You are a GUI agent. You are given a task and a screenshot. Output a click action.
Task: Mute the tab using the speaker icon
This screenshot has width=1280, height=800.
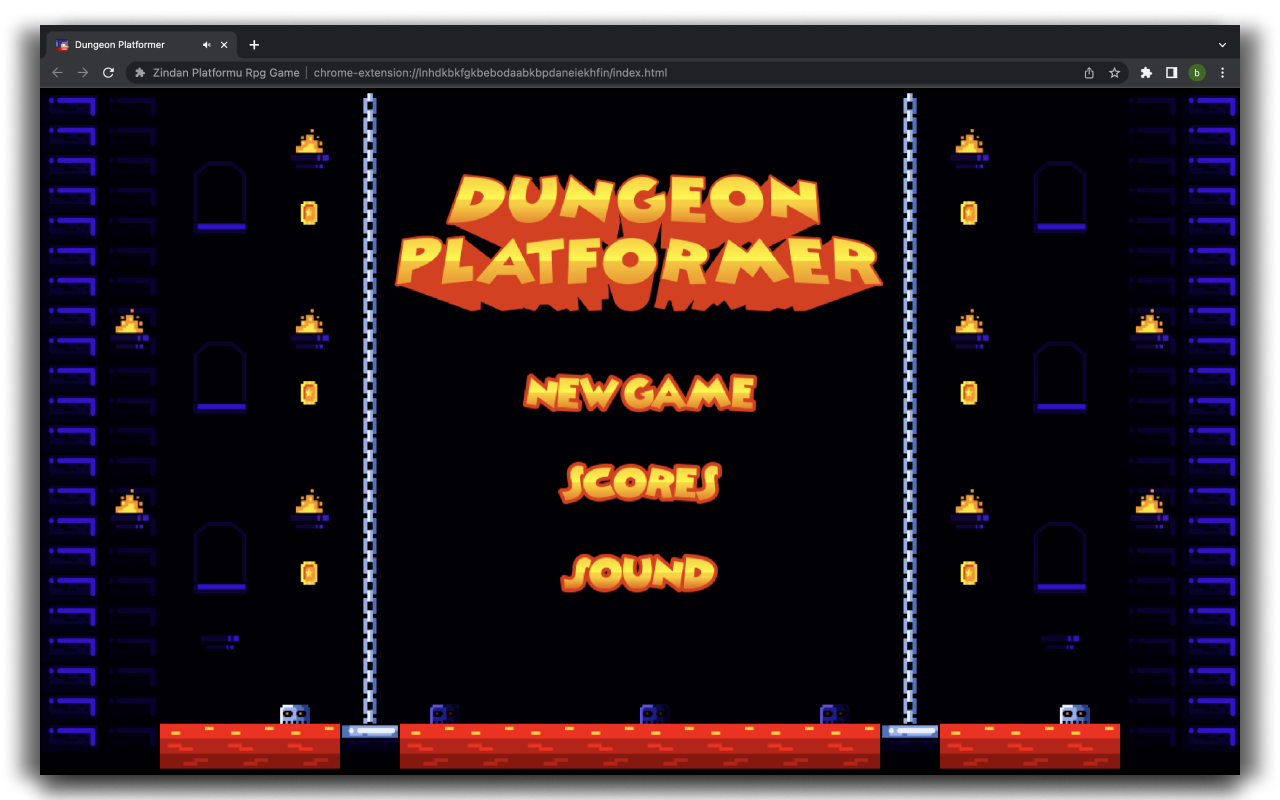tap(206, 44)
